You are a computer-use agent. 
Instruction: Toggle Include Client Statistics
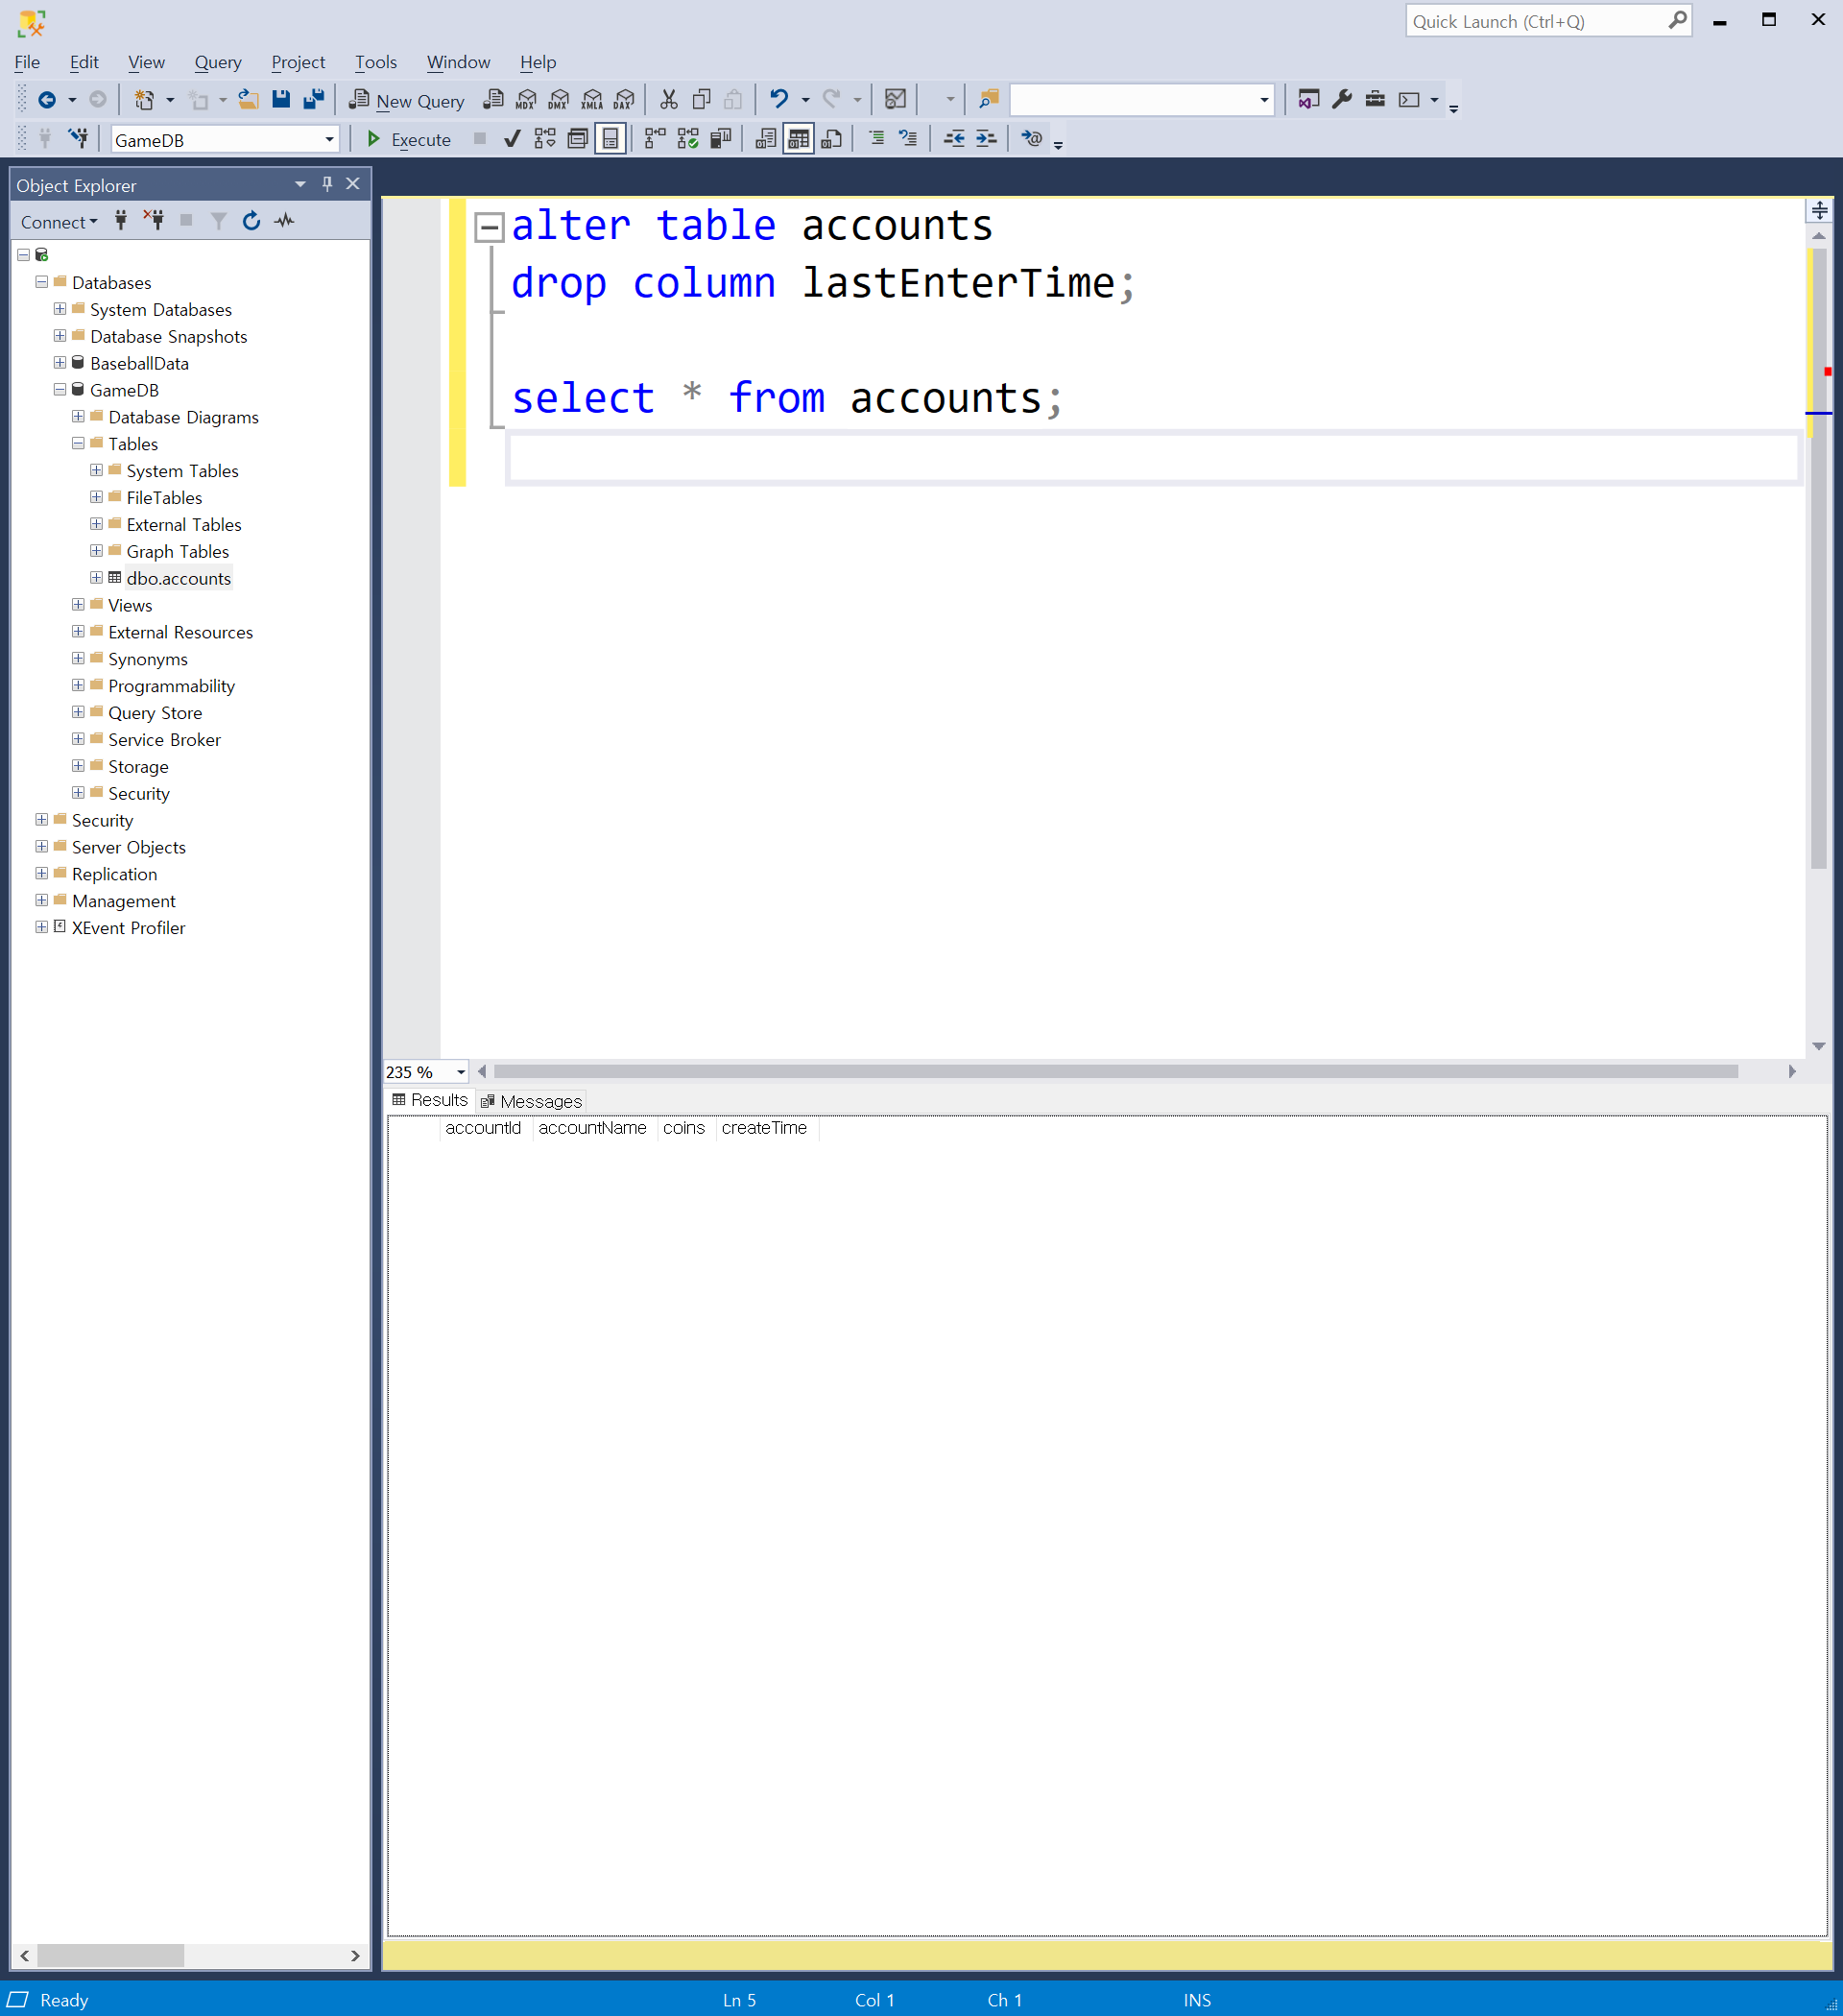(721, 139)
